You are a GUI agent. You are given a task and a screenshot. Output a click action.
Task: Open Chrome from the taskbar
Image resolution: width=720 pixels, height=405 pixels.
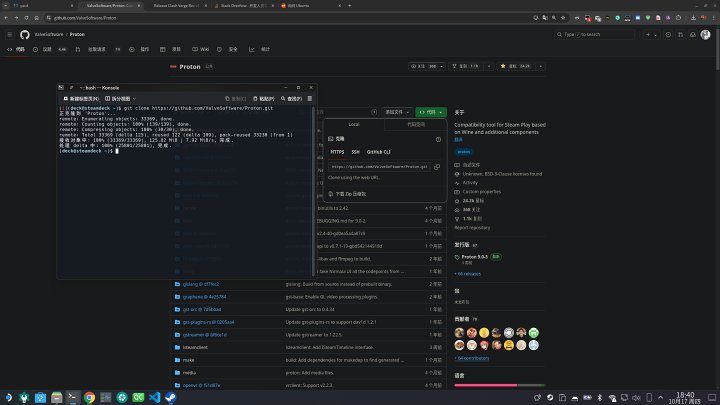(x=89, y=397)
